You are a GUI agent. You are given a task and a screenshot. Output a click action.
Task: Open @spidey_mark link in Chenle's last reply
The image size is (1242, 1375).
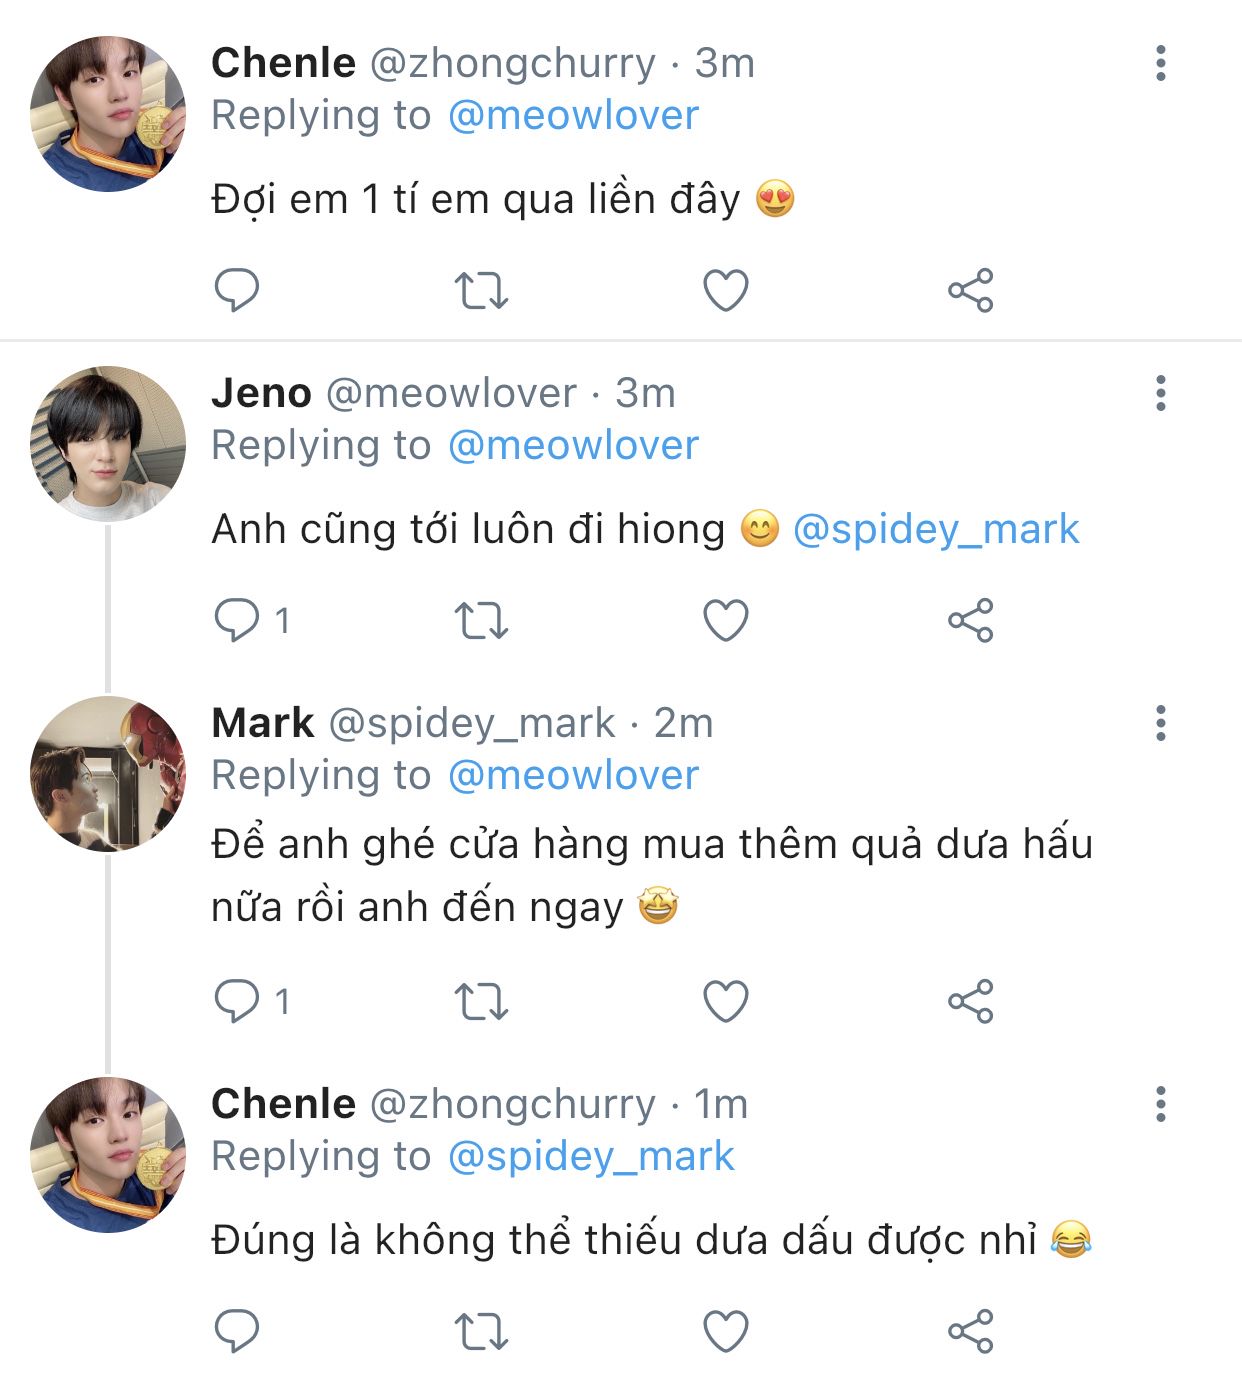tap(591, 1157)
